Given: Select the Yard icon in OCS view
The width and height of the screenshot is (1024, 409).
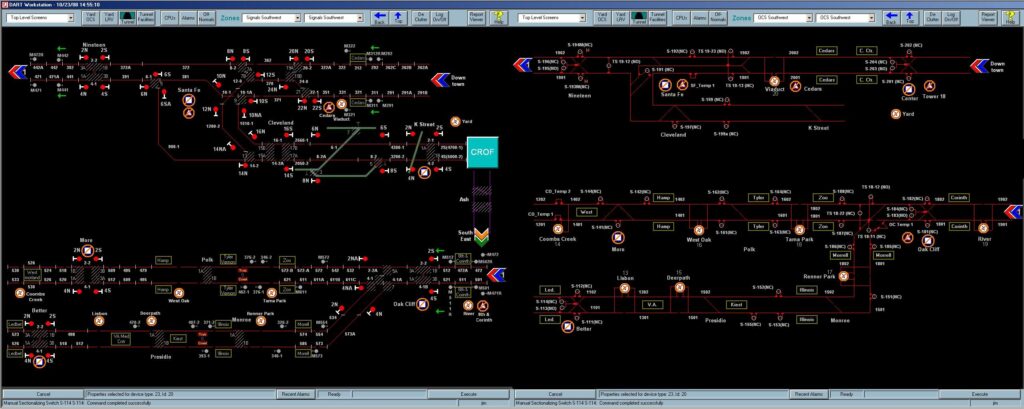Looking at the screenshot, I should pyautogui.click(x=896, y=114).
